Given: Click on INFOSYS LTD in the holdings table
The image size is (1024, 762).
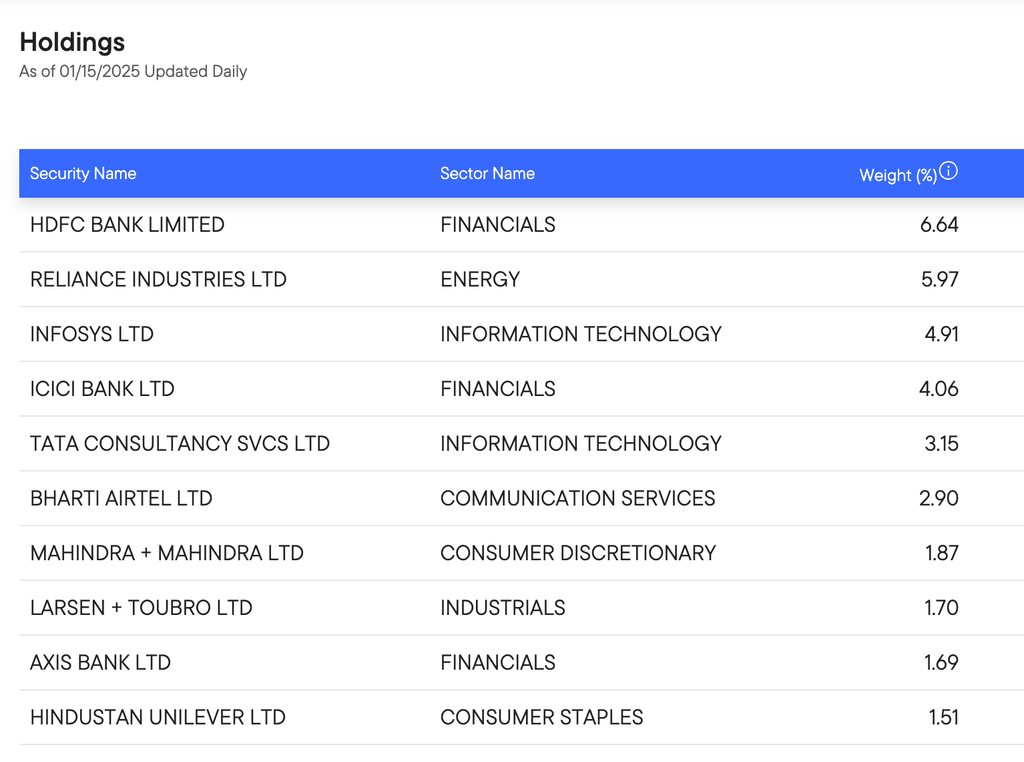Looking at the screenshot, I should point(92,334).
